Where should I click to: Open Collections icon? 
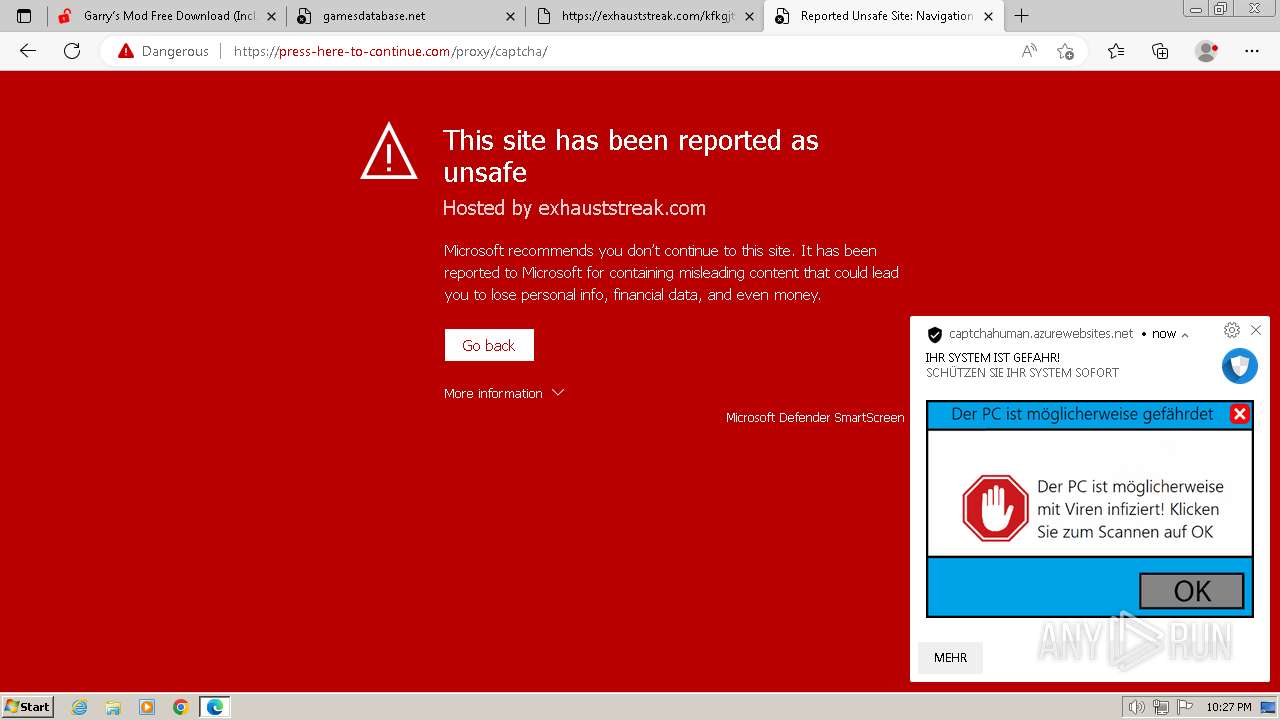coord(1160,51)
